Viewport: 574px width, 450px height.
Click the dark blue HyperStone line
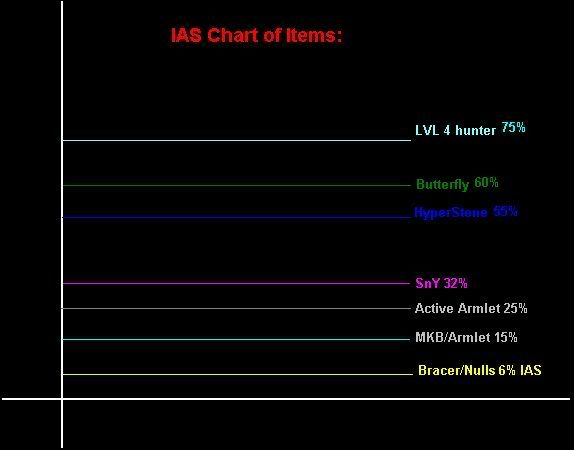[x=237, y=217]
